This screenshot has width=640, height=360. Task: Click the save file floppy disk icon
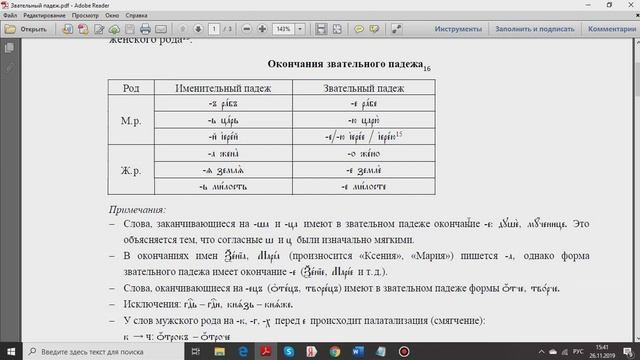[x=130, y=29]
